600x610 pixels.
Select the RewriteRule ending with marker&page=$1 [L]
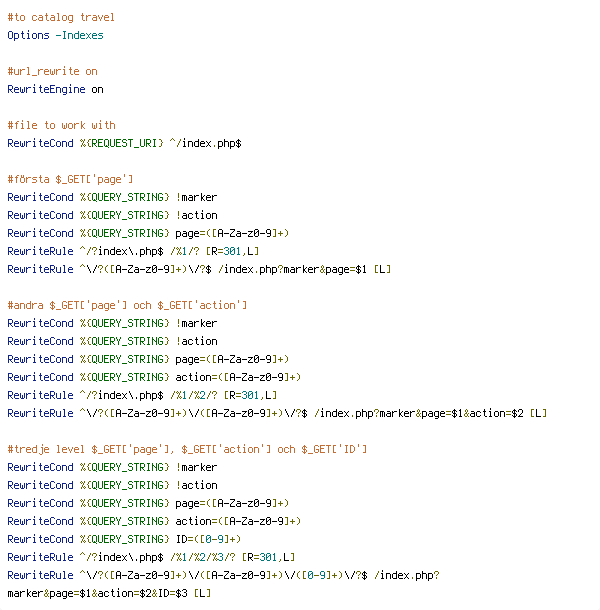pyautogui.click(x=199, y=269)
